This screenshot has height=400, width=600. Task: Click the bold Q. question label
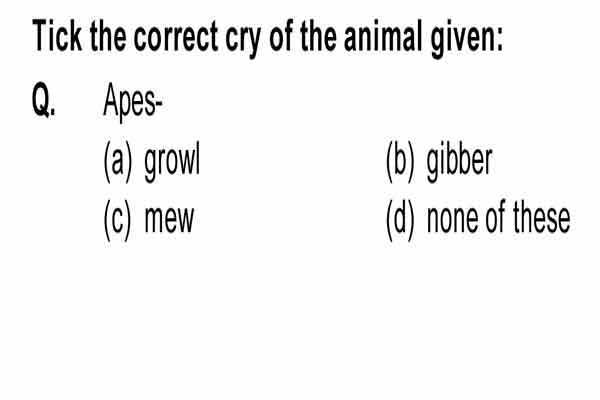(44, 100)
